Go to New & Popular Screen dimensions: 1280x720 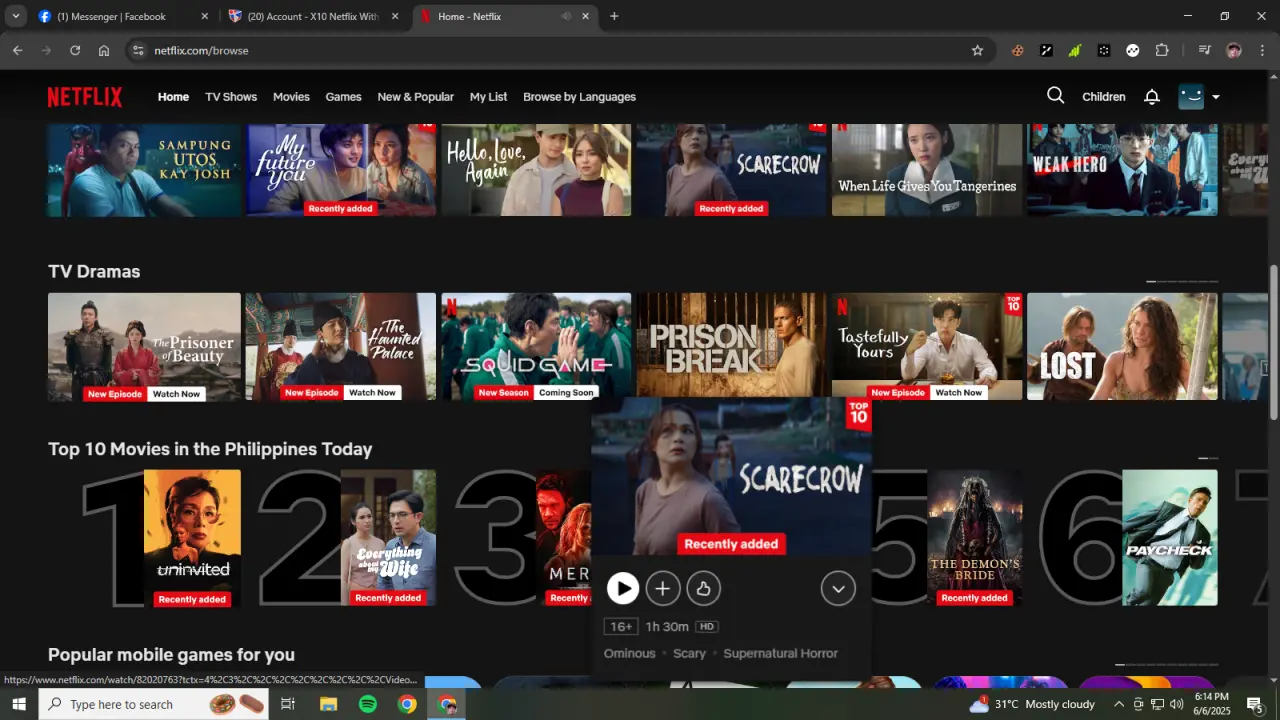pyautogui.click(x=415, y=97)
